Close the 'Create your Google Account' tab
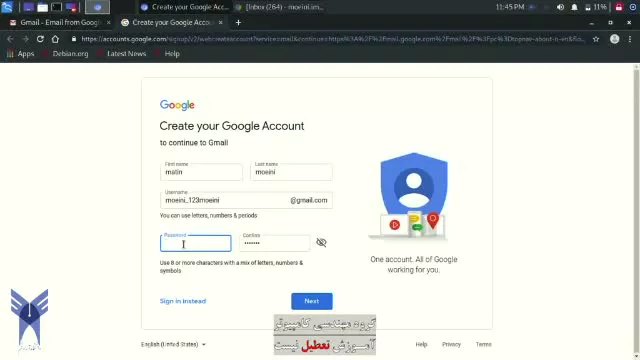 pos(220,22)
